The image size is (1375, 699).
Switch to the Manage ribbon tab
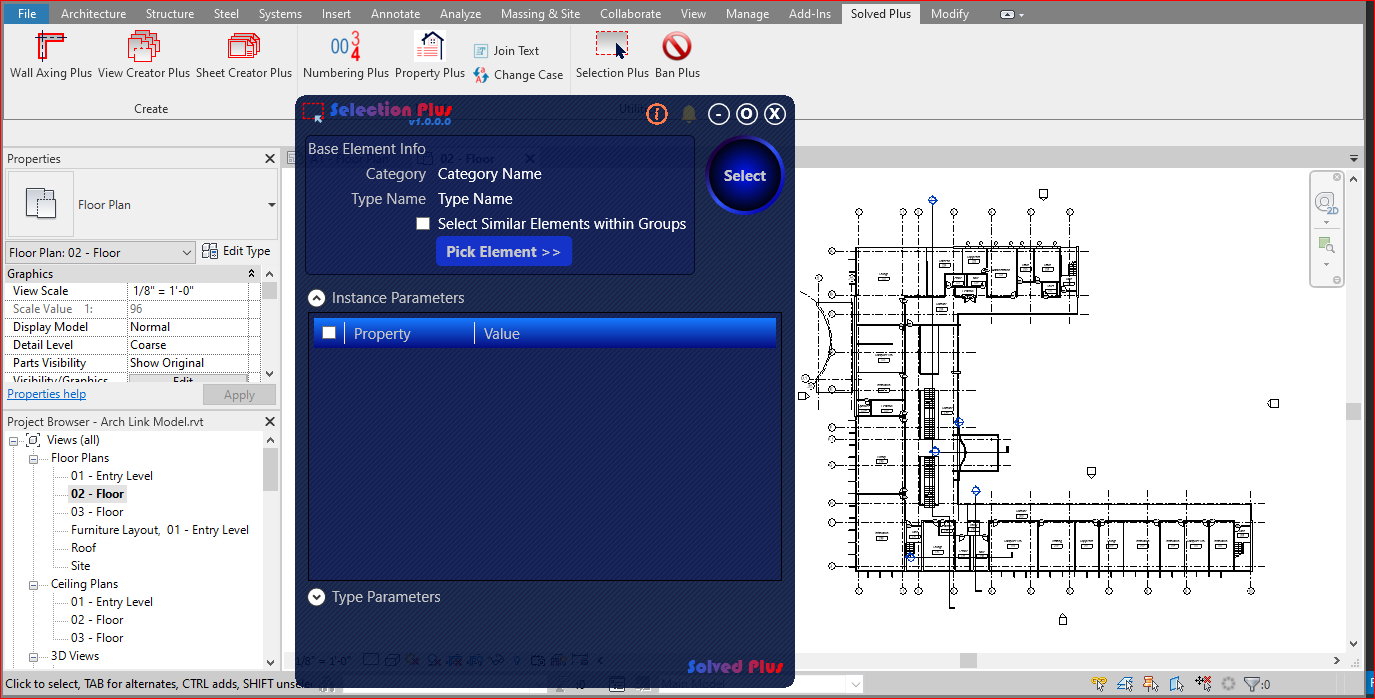click(x=747, y=14)
